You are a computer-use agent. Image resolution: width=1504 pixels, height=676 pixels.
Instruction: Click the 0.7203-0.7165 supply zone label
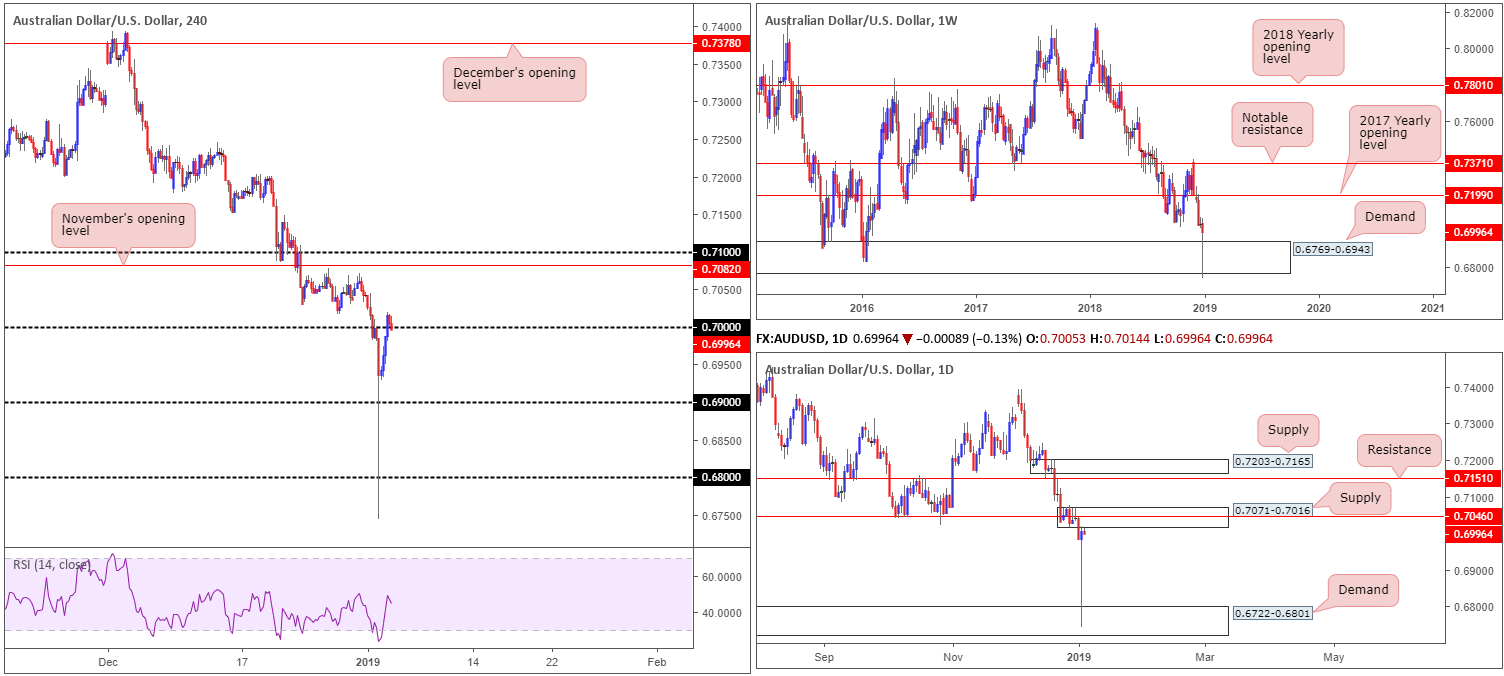coord(1272,461)
